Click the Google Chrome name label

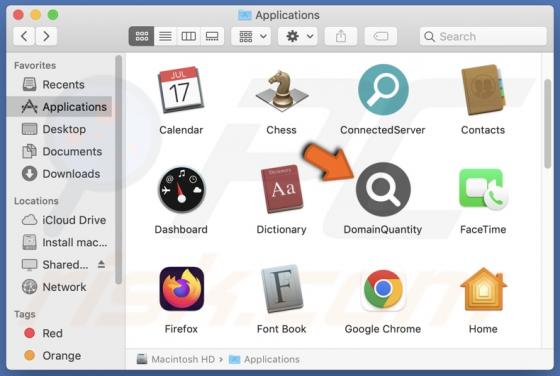click(x=383, y=329)
